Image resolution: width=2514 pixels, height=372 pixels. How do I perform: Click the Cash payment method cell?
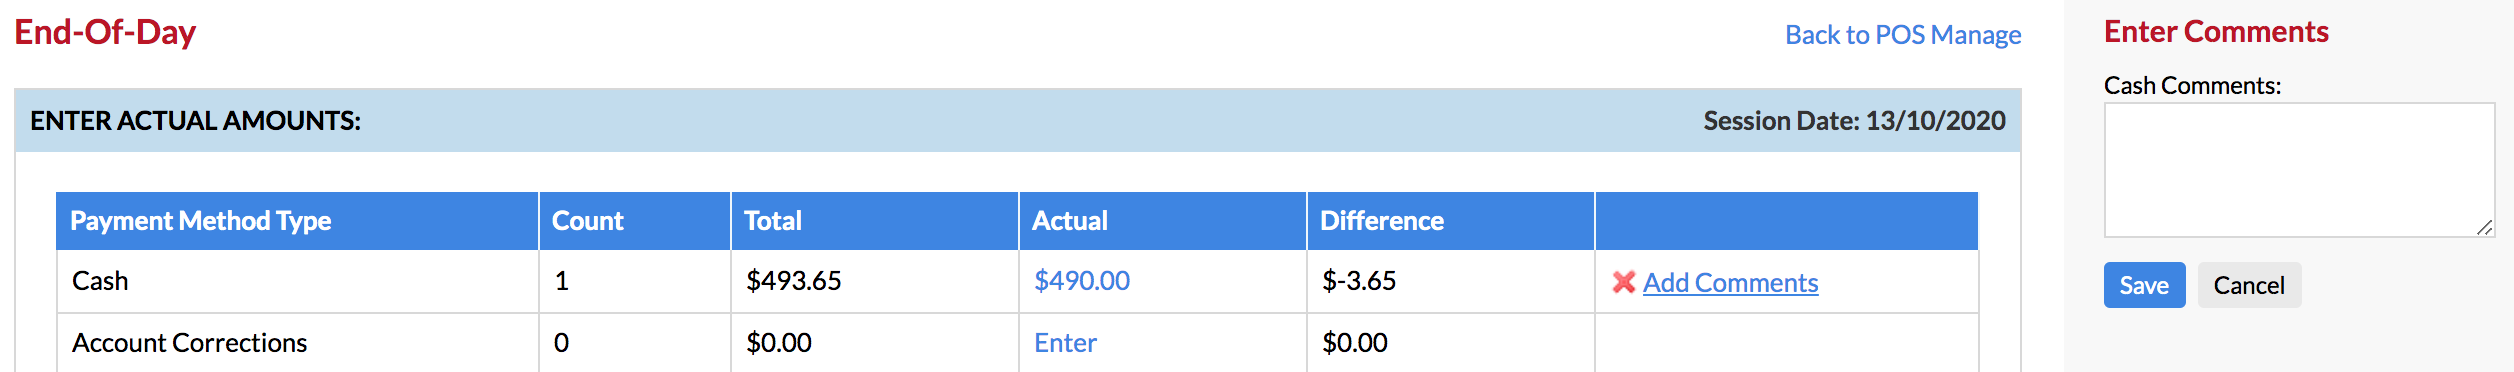click(297, 281)
